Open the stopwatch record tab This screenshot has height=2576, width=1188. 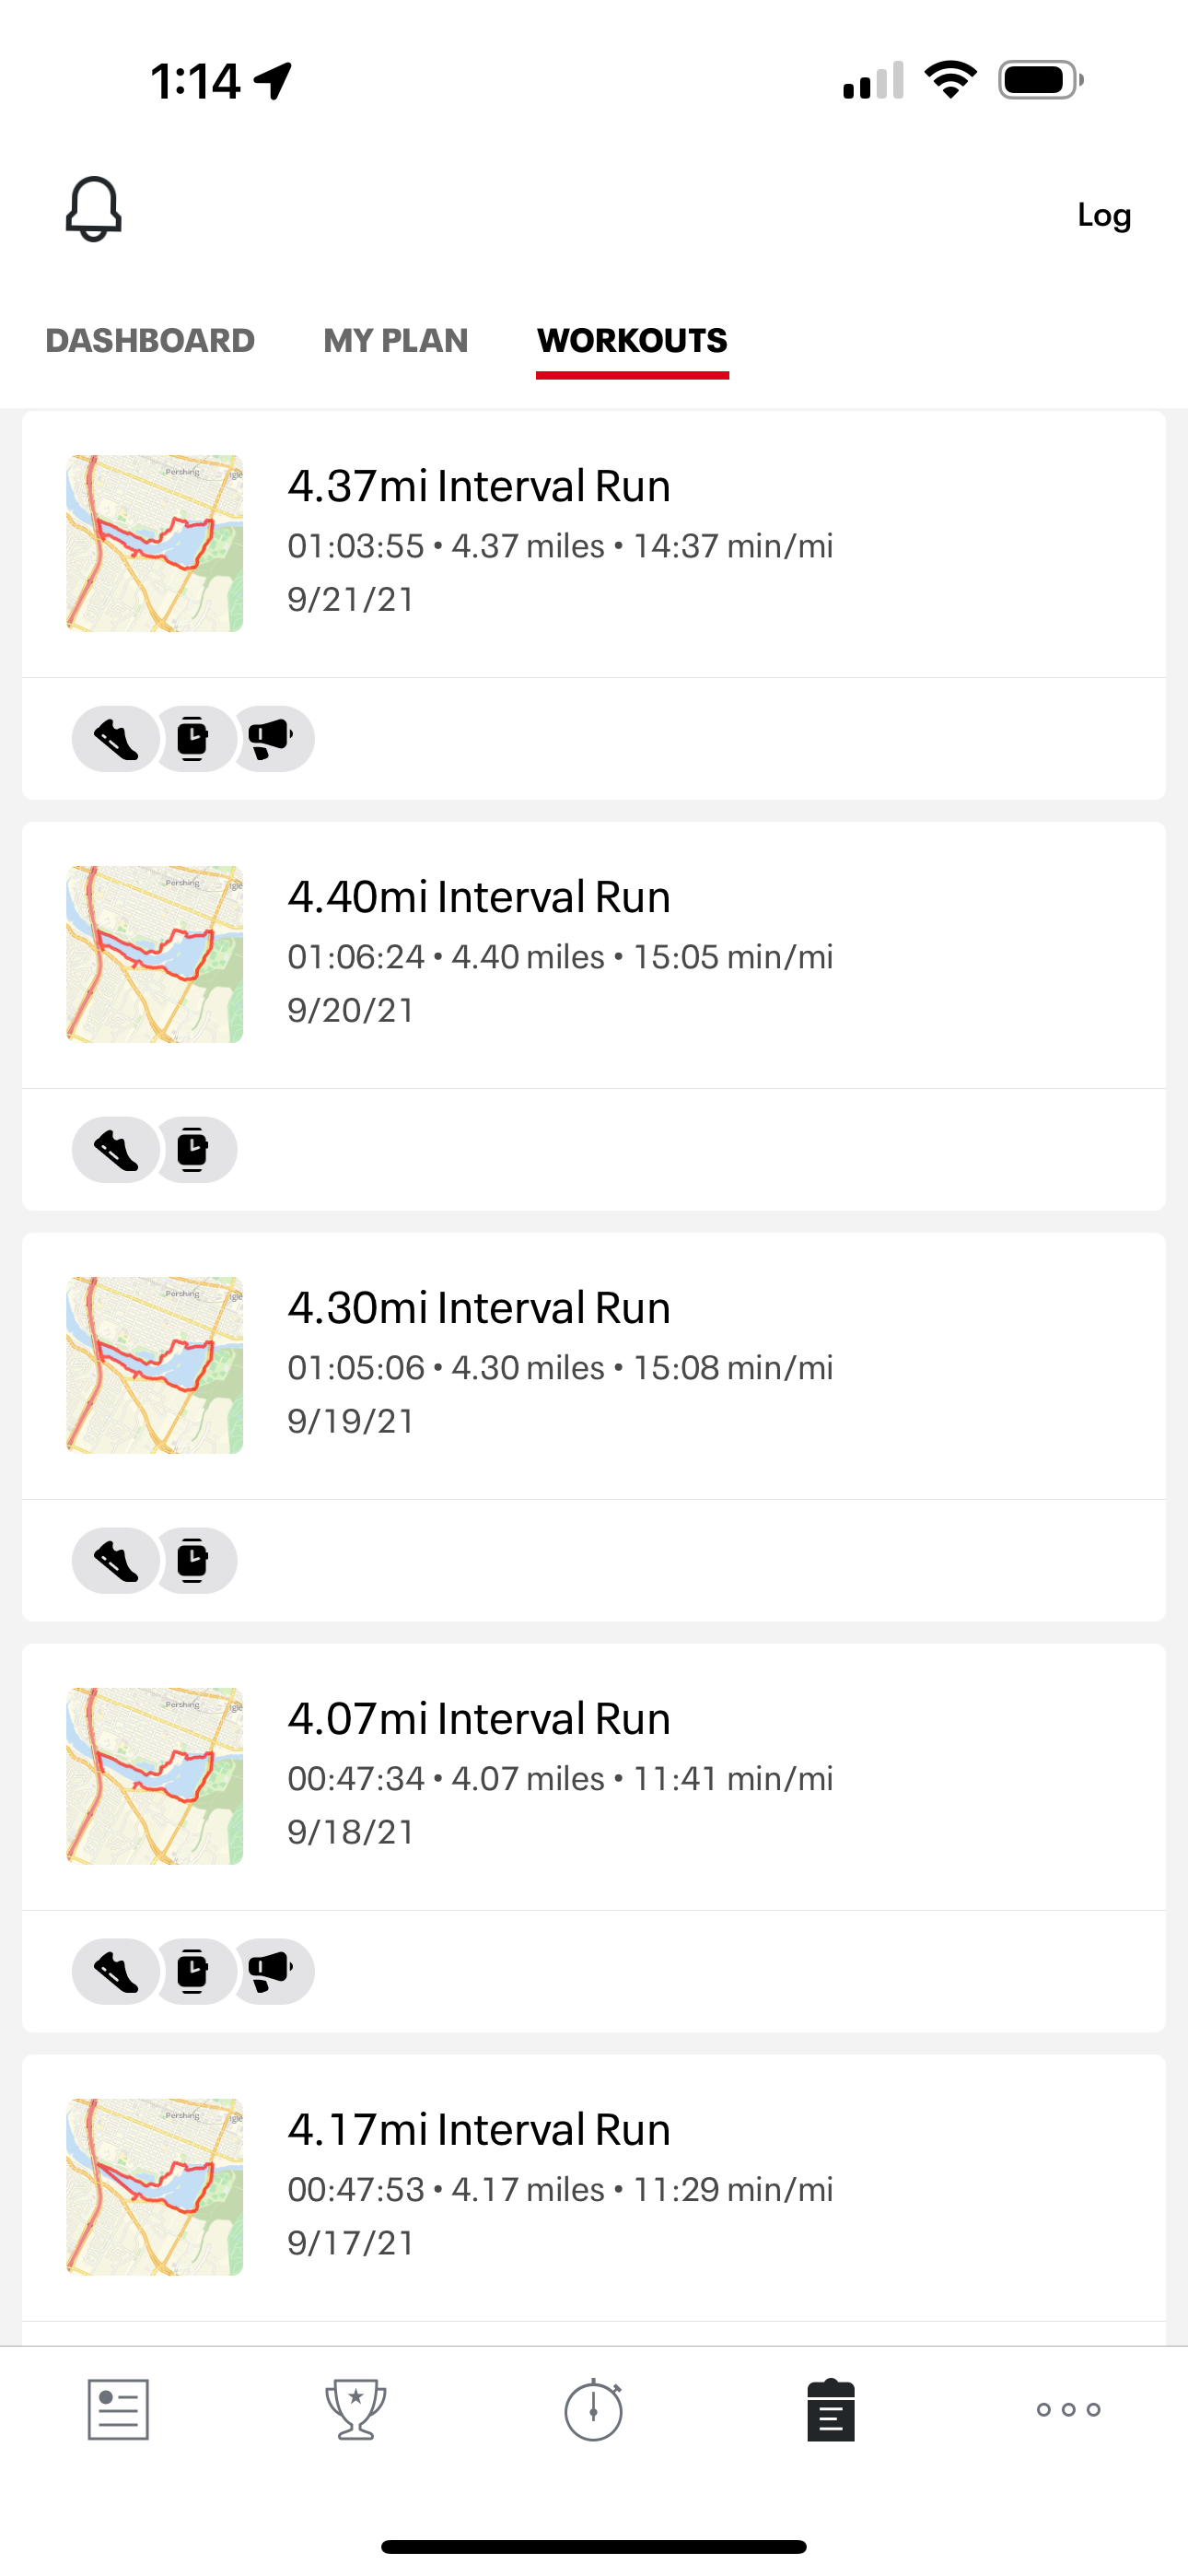[x=594, y=2410]
